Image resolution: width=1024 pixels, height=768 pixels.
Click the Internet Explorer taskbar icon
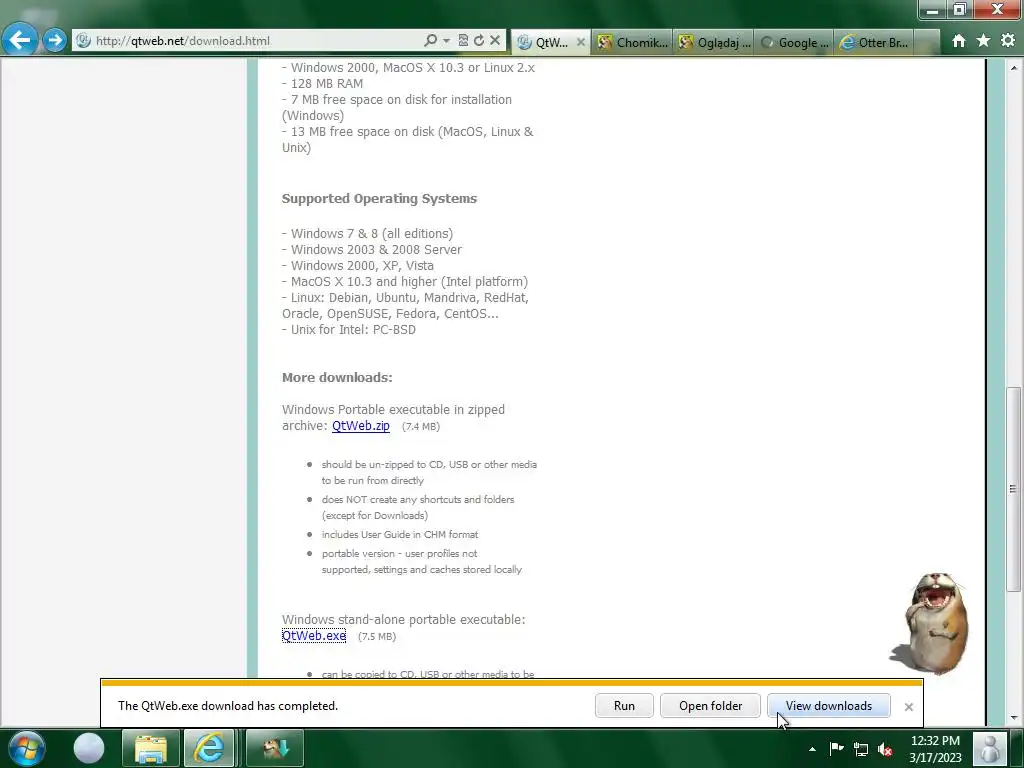[x=209, y=748]
